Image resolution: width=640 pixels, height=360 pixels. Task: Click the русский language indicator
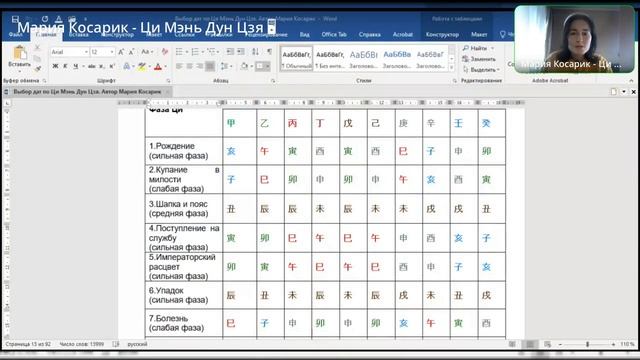point(137,344)
